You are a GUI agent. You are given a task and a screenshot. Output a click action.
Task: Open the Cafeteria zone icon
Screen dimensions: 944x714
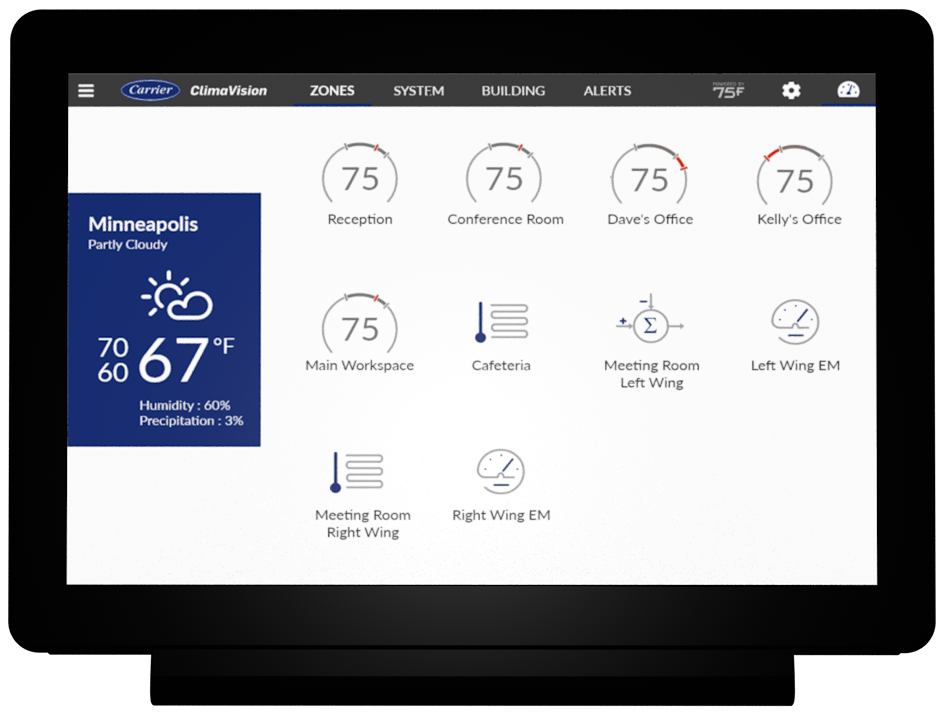pos(501,323)
